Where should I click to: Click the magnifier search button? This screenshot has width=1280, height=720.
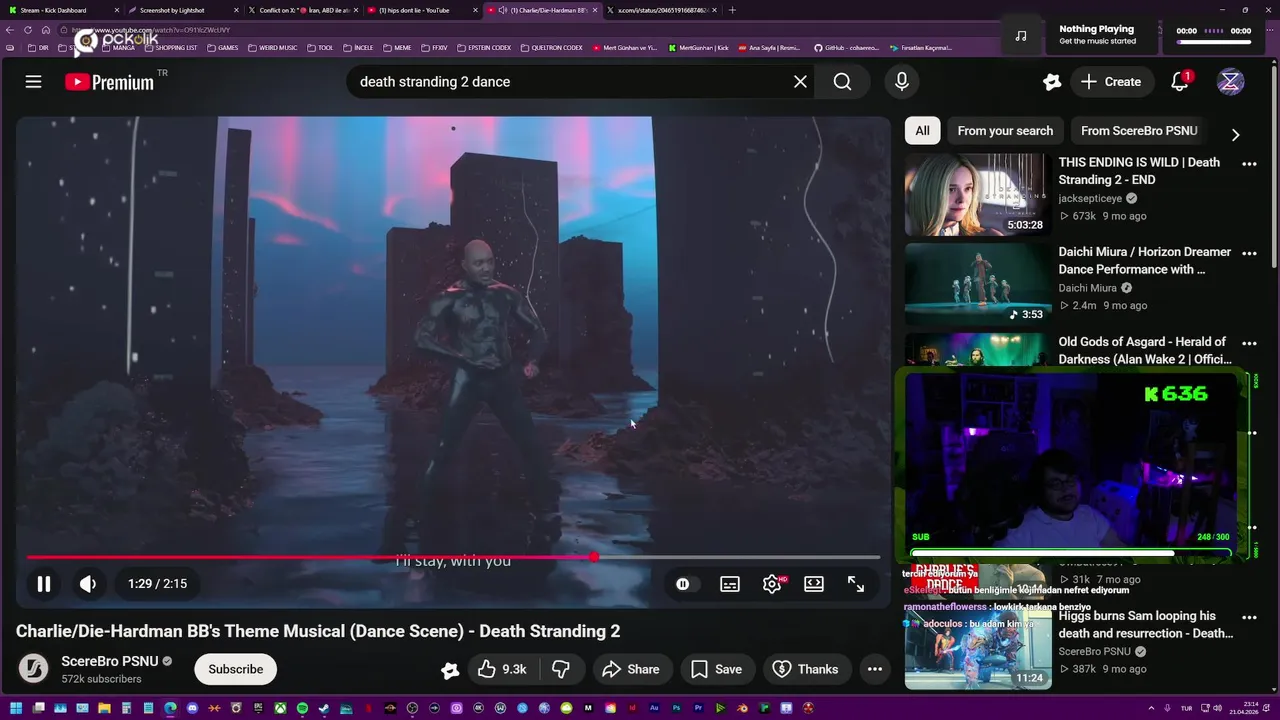(x=842, y=82)
